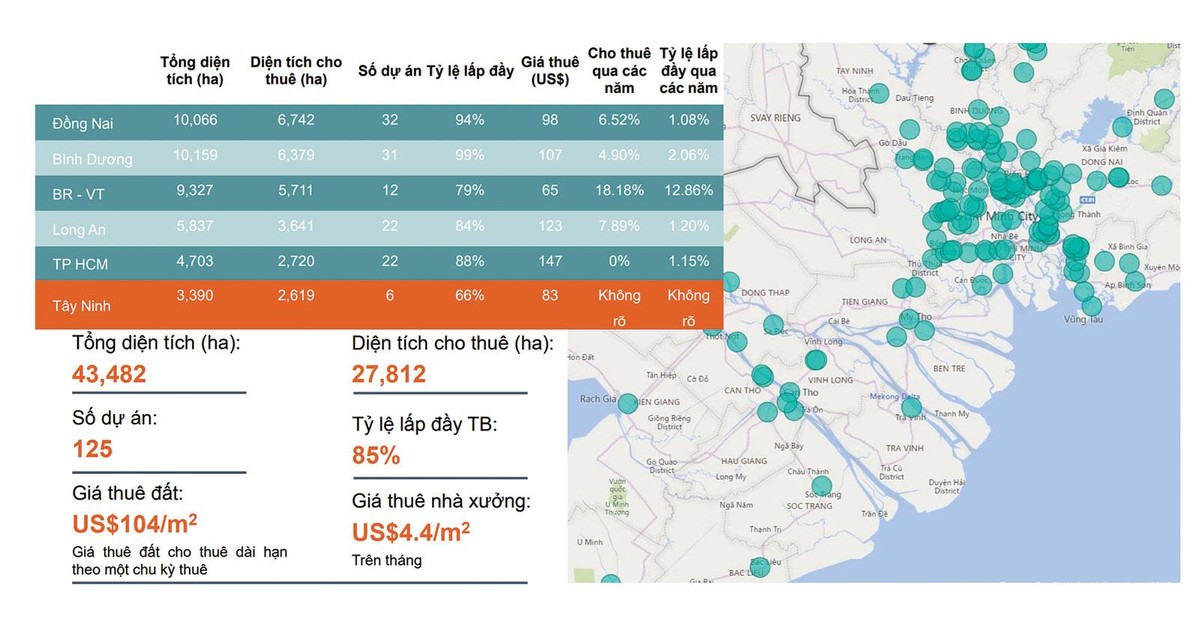Click the 'Tổng diện tích (ha)' column header

[196, 70]
